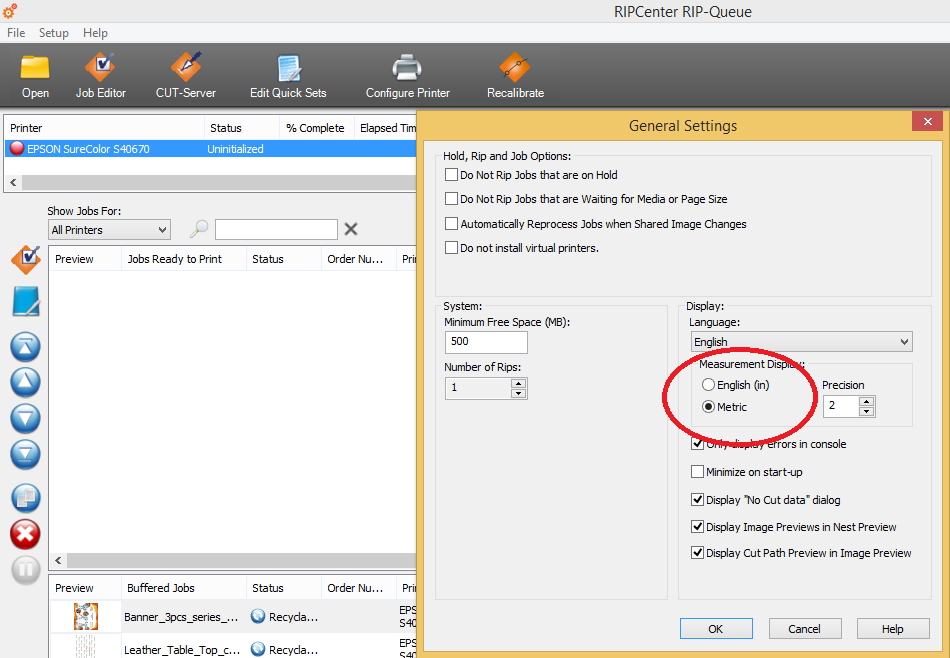Open the Setup menu
The width and height of the screenshot is (950, 658).
tap(54, 33)
